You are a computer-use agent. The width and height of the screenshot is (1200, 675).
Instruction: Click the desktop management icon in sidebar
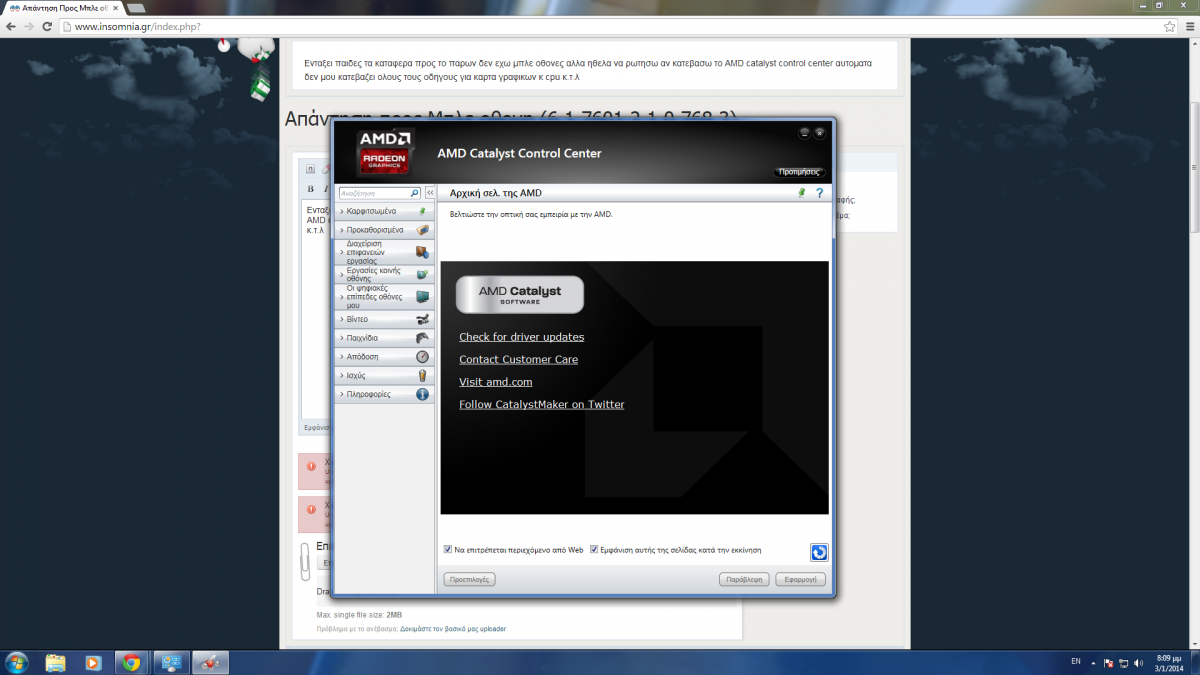tap(422, 252)
